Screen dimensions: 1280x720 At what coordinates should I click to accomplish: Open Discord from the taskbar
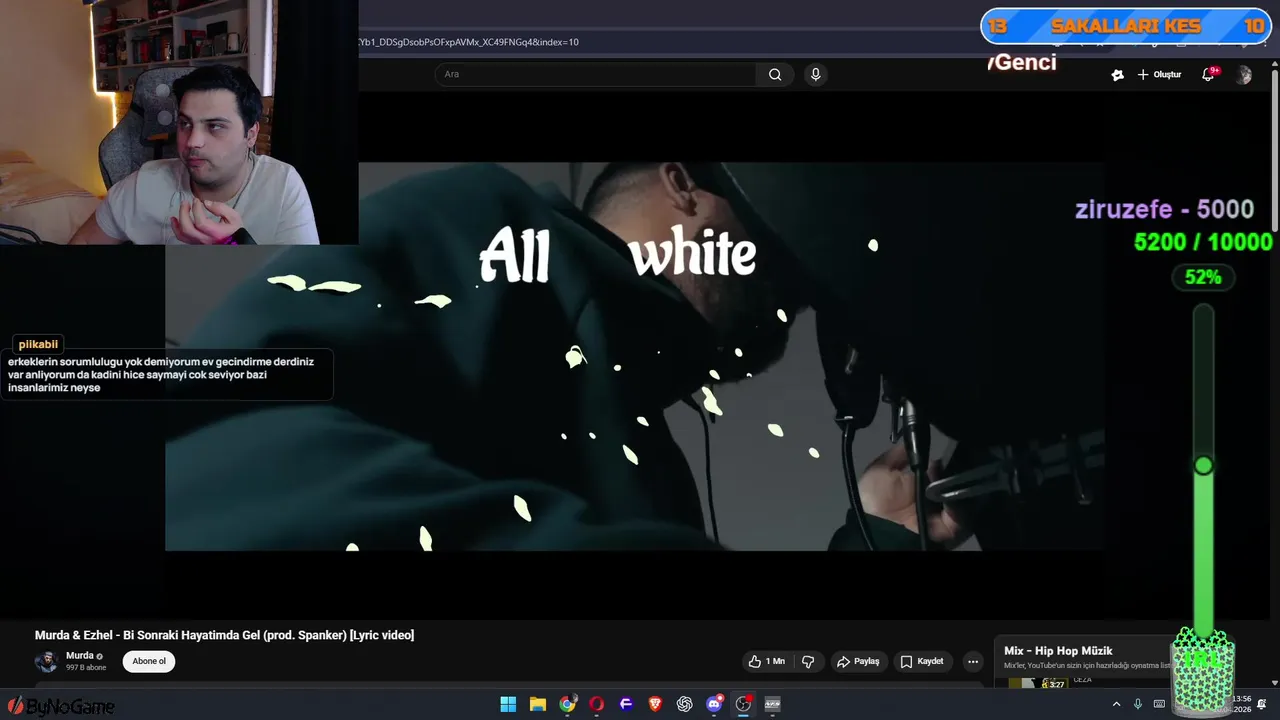click(x=714, y=704)
